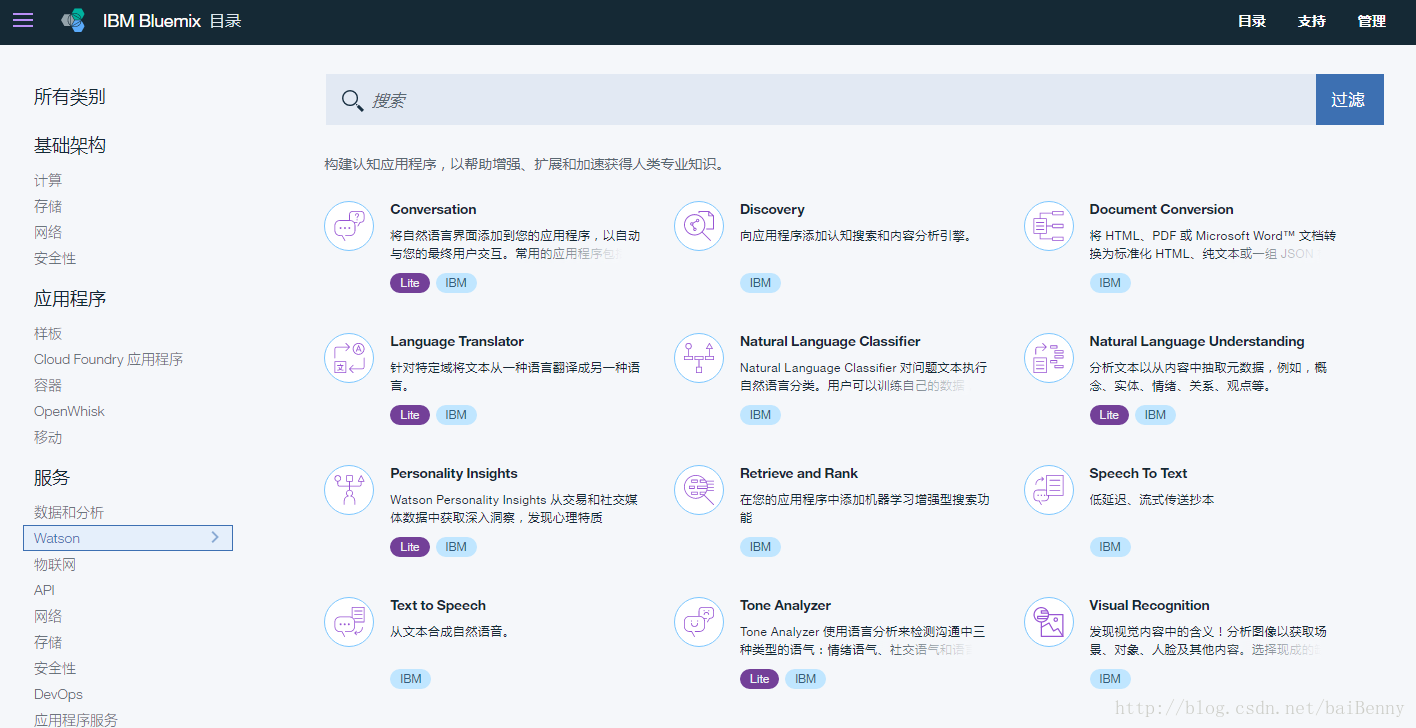Screen dimensions: 1416x728
Task: Open the Document Conversion service icon
Action: pos(1049,226)
